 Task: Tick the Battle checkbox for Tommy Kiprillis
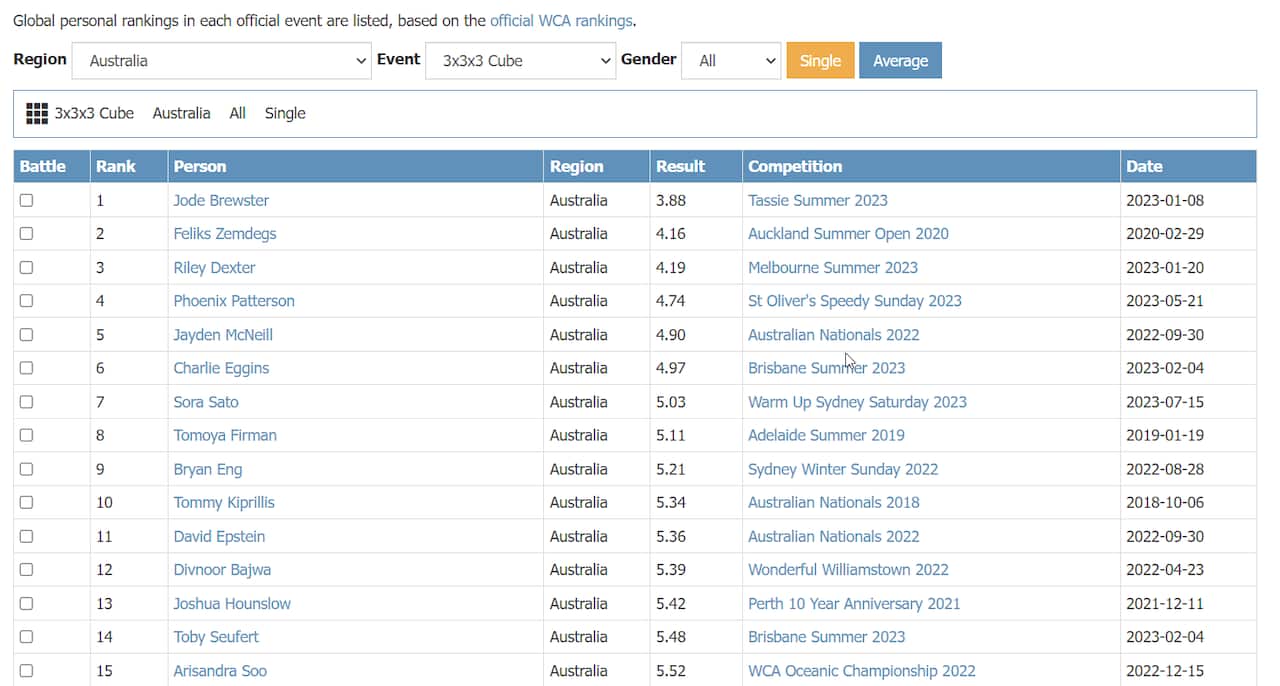(x=26, y=502)
